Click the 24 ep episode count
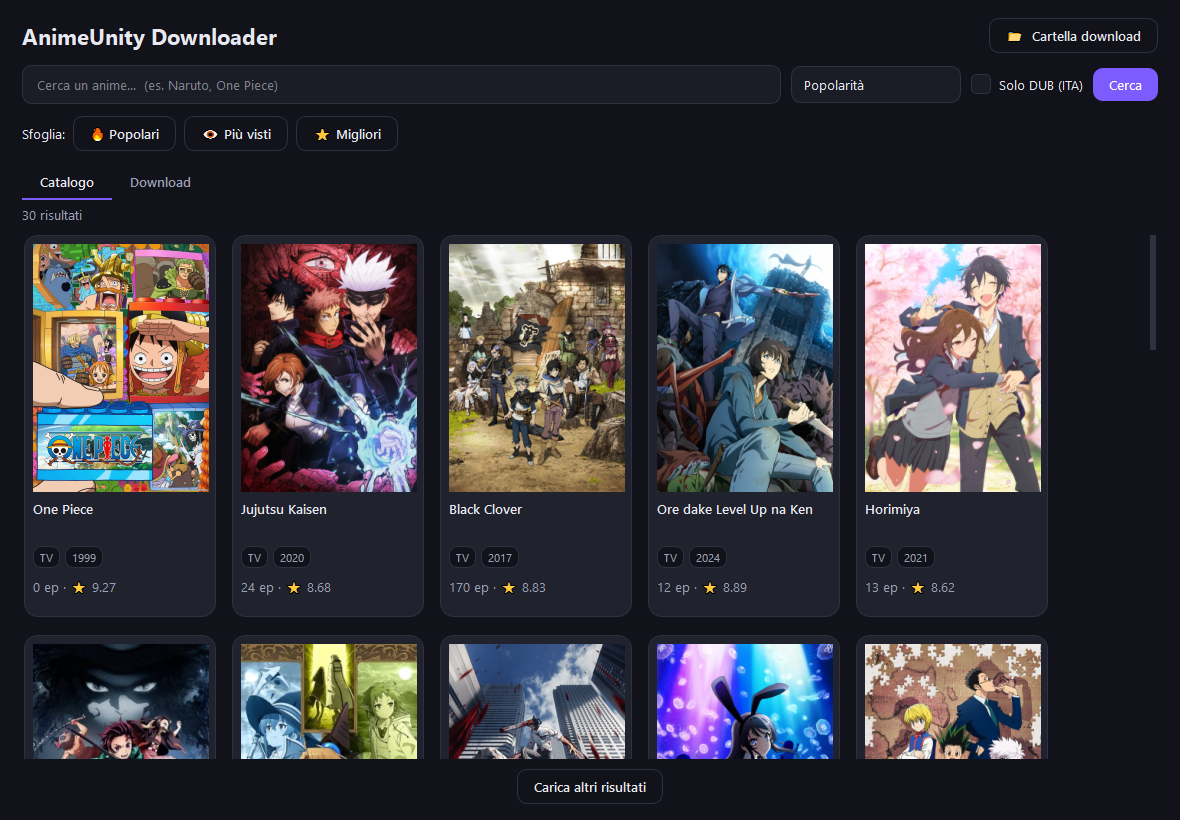Viewport: 1180px width, 820px height. point(257,588)
